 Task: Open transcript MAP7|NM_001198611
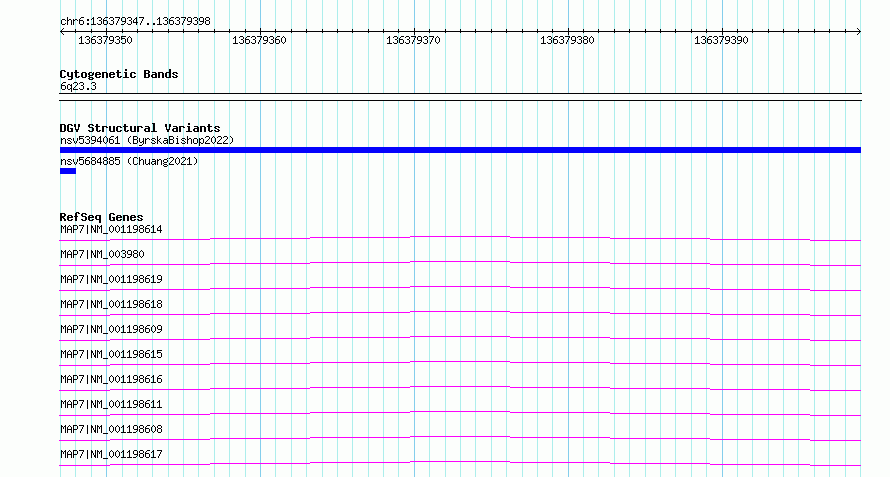click(x=111, y=404)
